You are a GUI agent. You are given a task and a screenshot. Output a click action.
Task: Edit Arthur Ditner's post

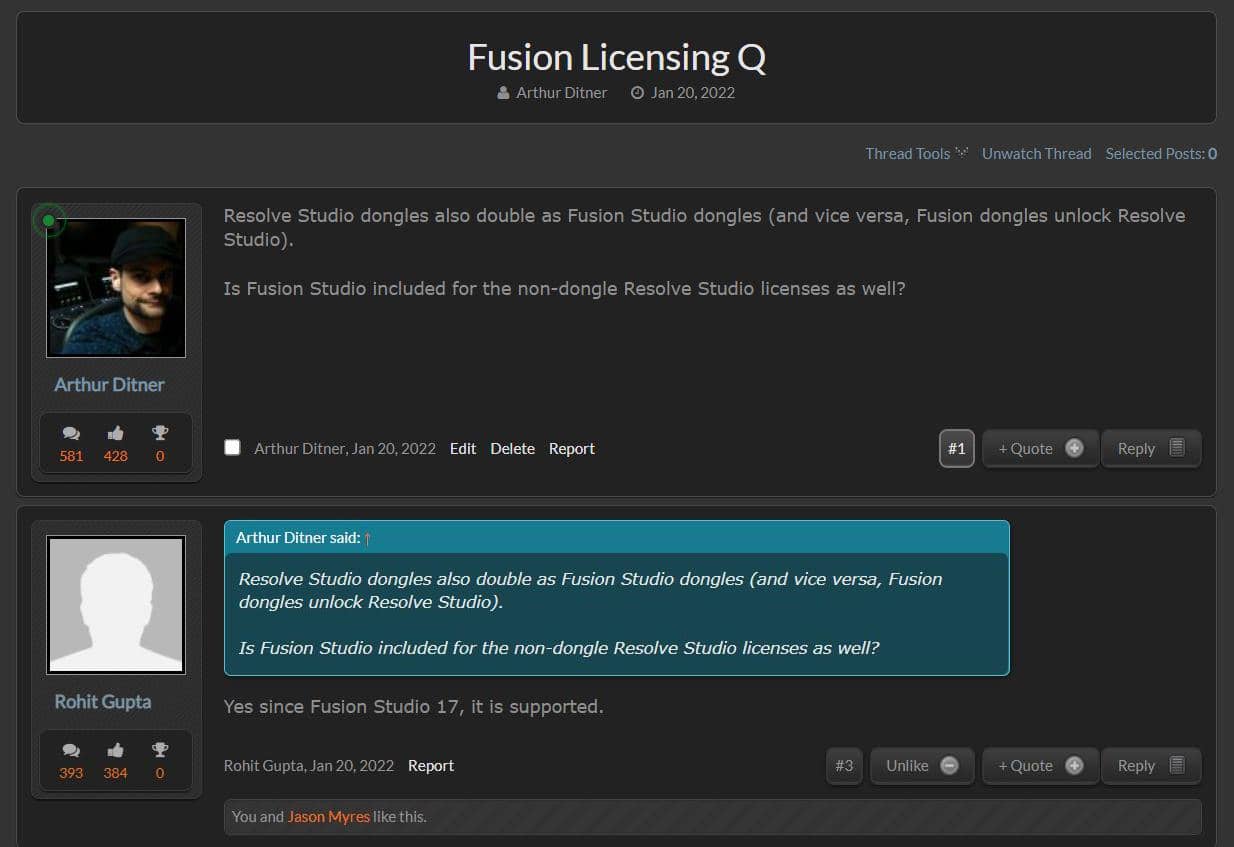pyautogui.click(x=463, y=448)
